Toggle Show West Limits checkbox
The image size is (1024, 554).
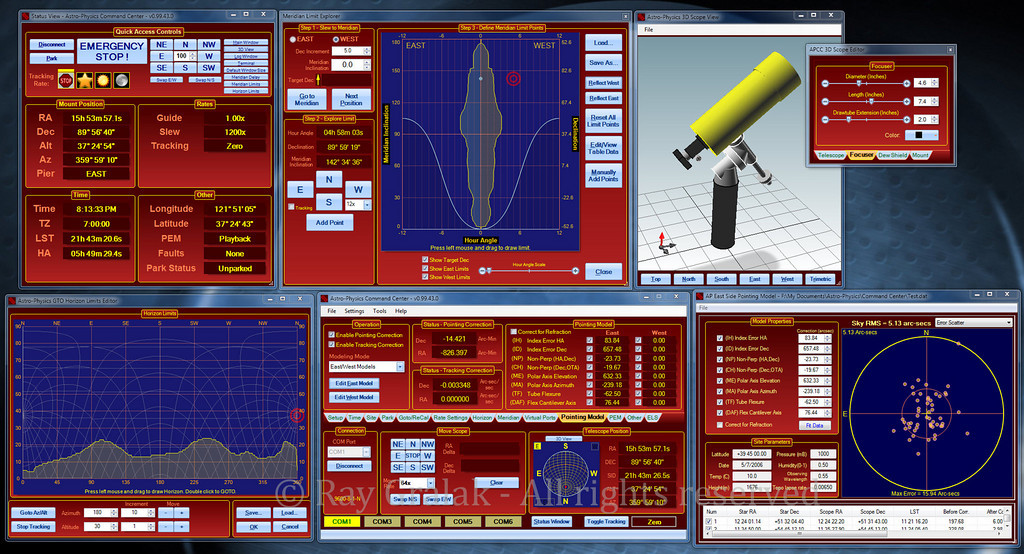pyautogui.click(x=425, y=277)
